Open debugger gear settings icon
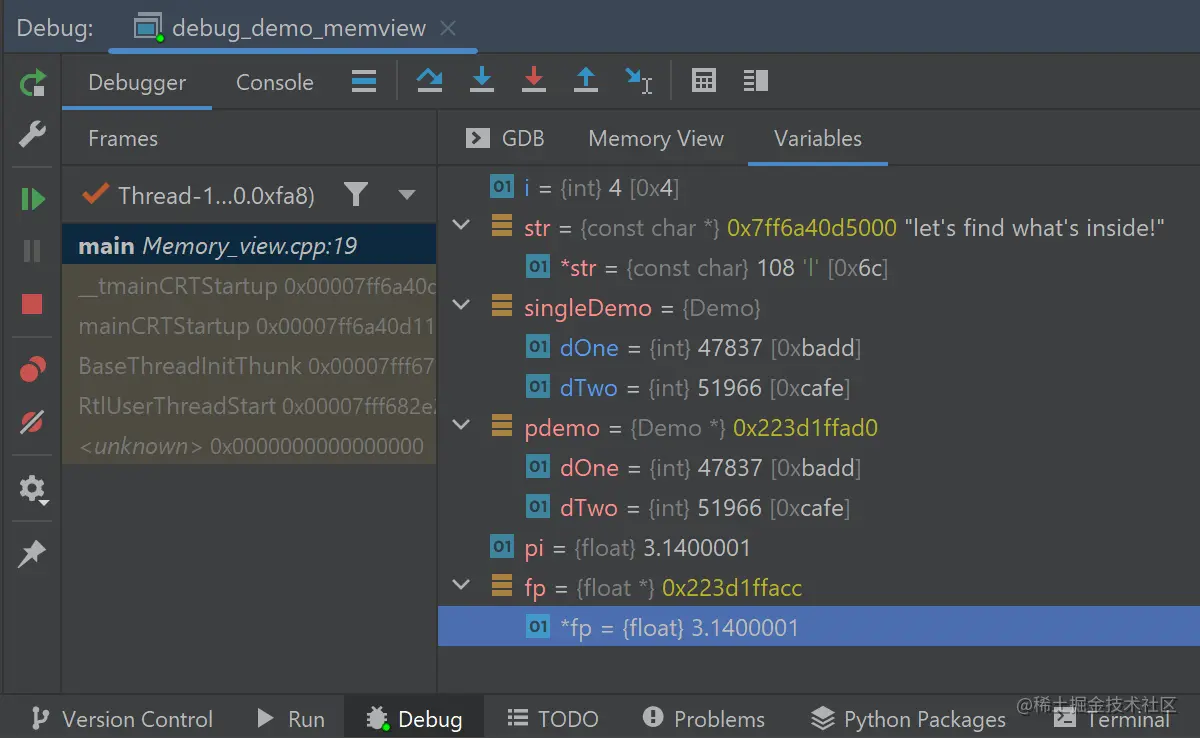 coord(32,489)
